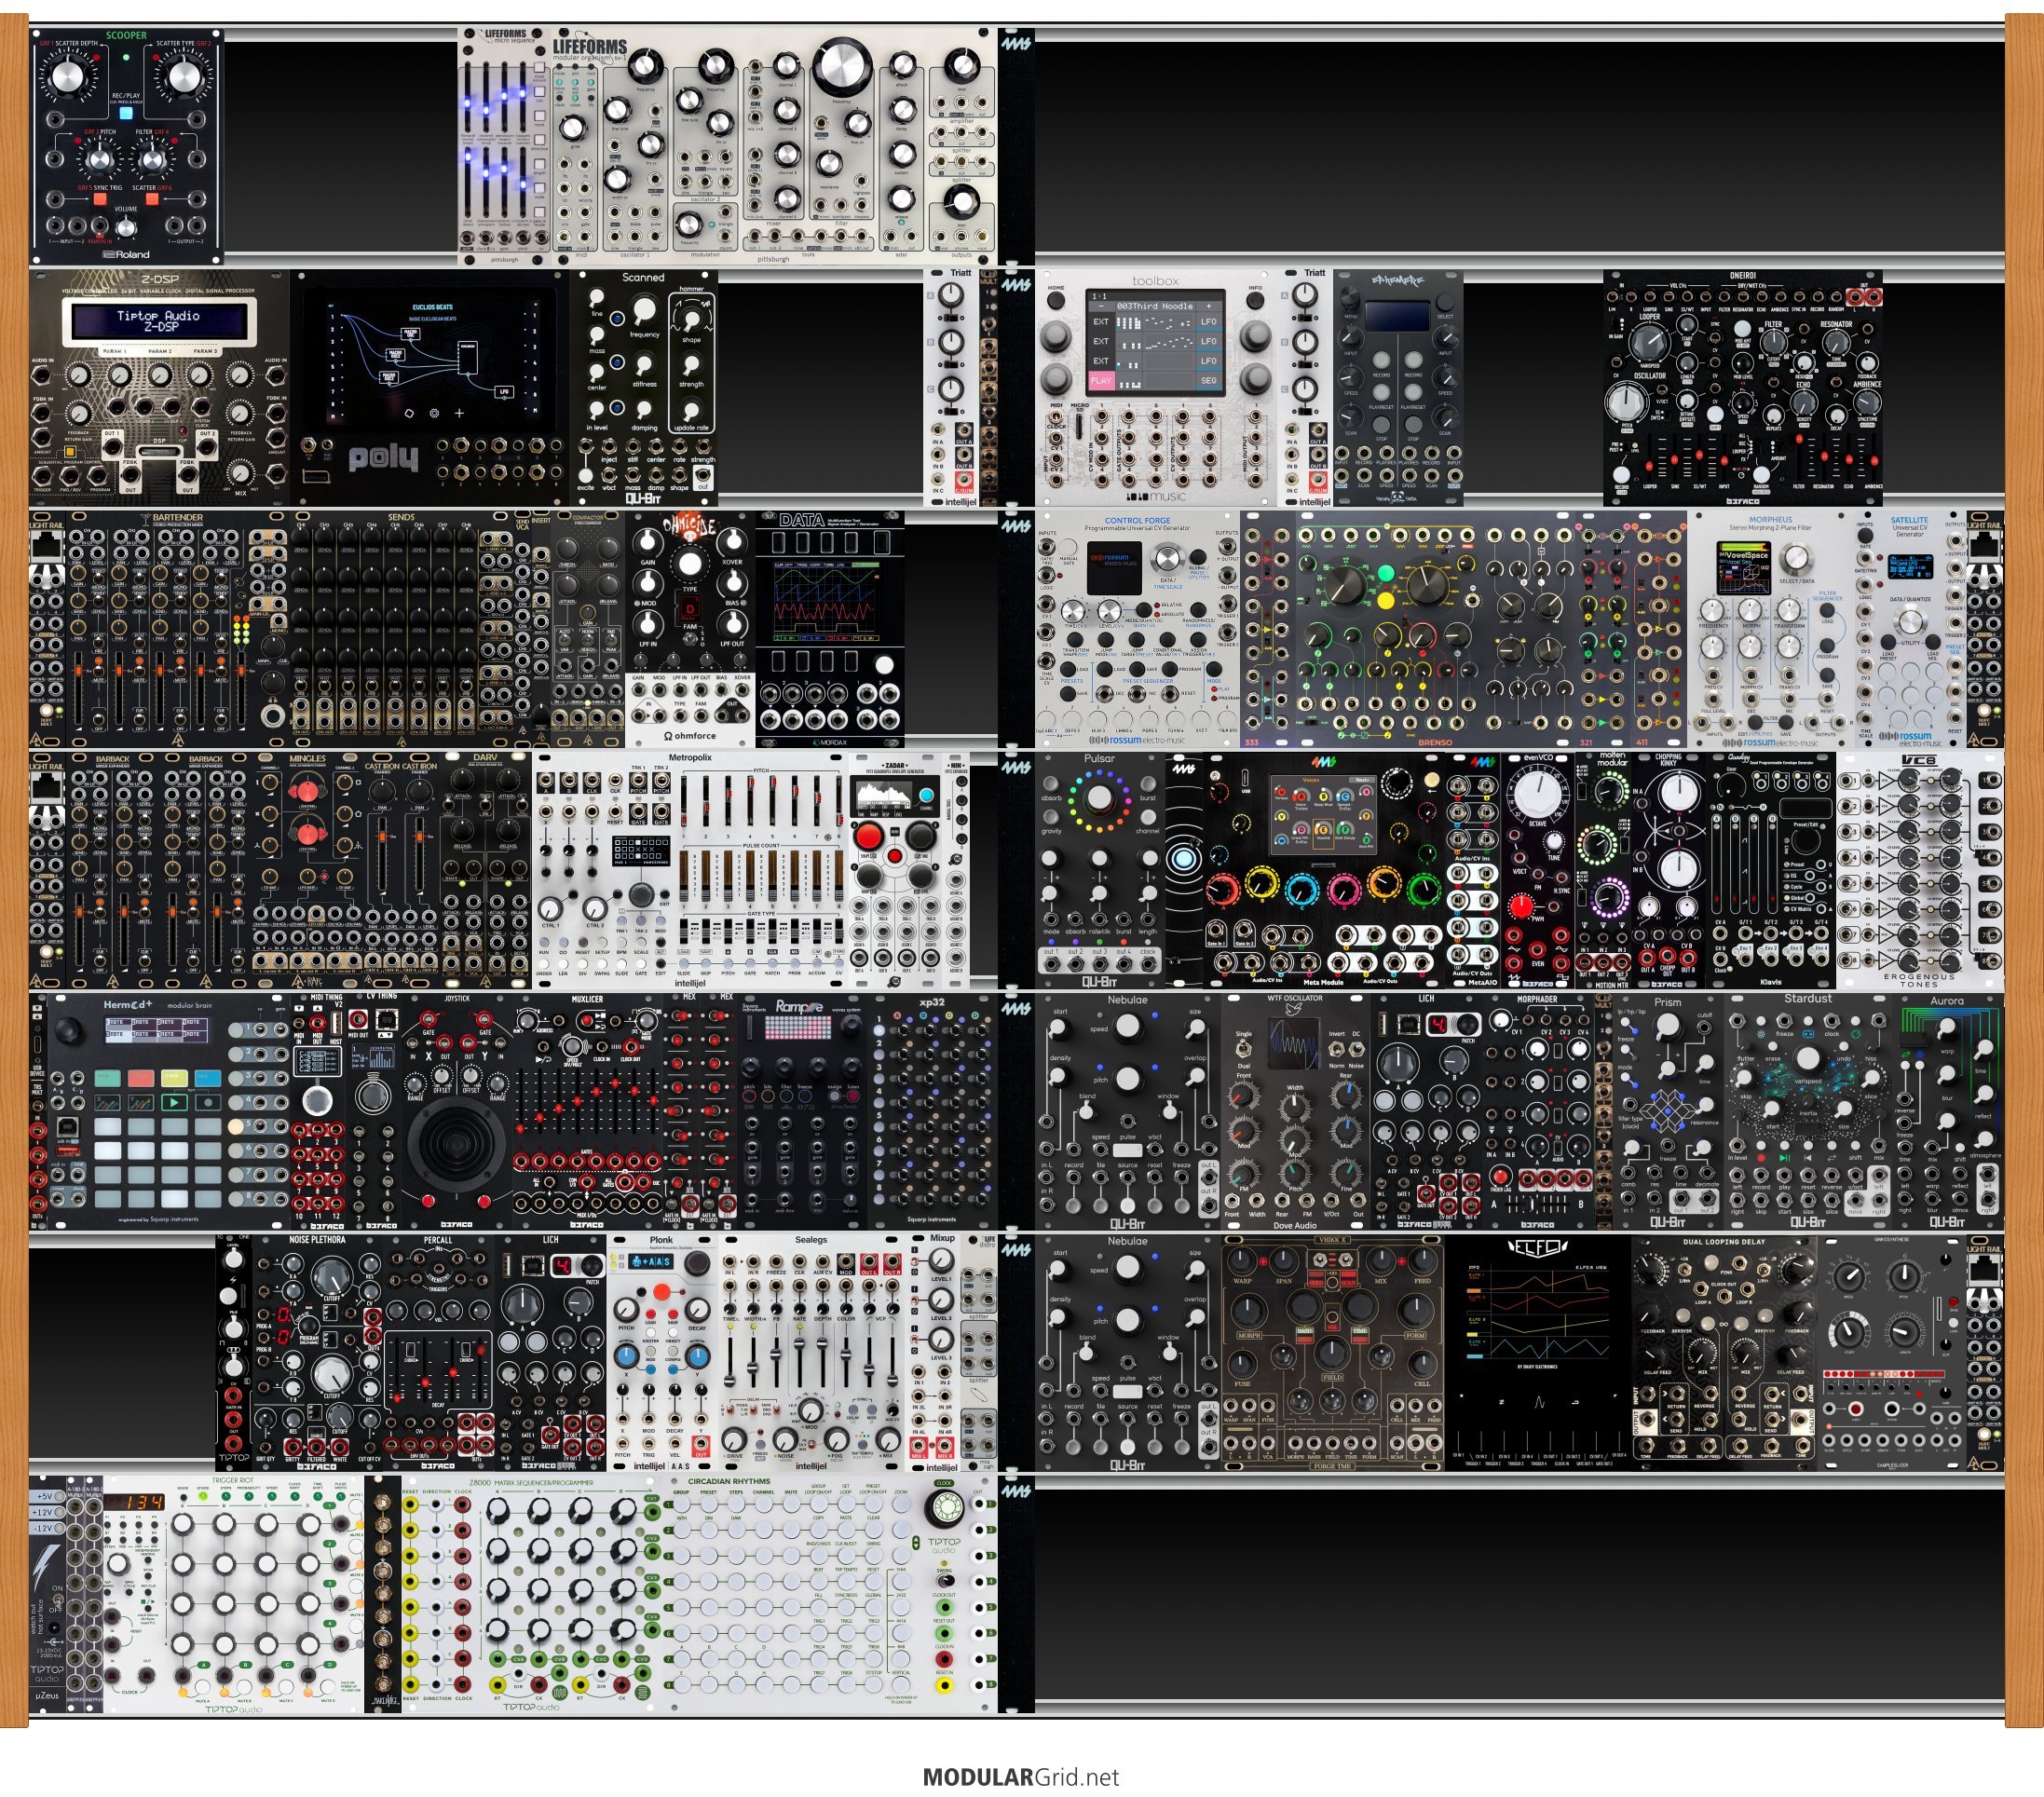This screenshot has width=2044, height=1797.
Task: Select the Dual Looping Delay module
Action: (x=1724, y=1353)
